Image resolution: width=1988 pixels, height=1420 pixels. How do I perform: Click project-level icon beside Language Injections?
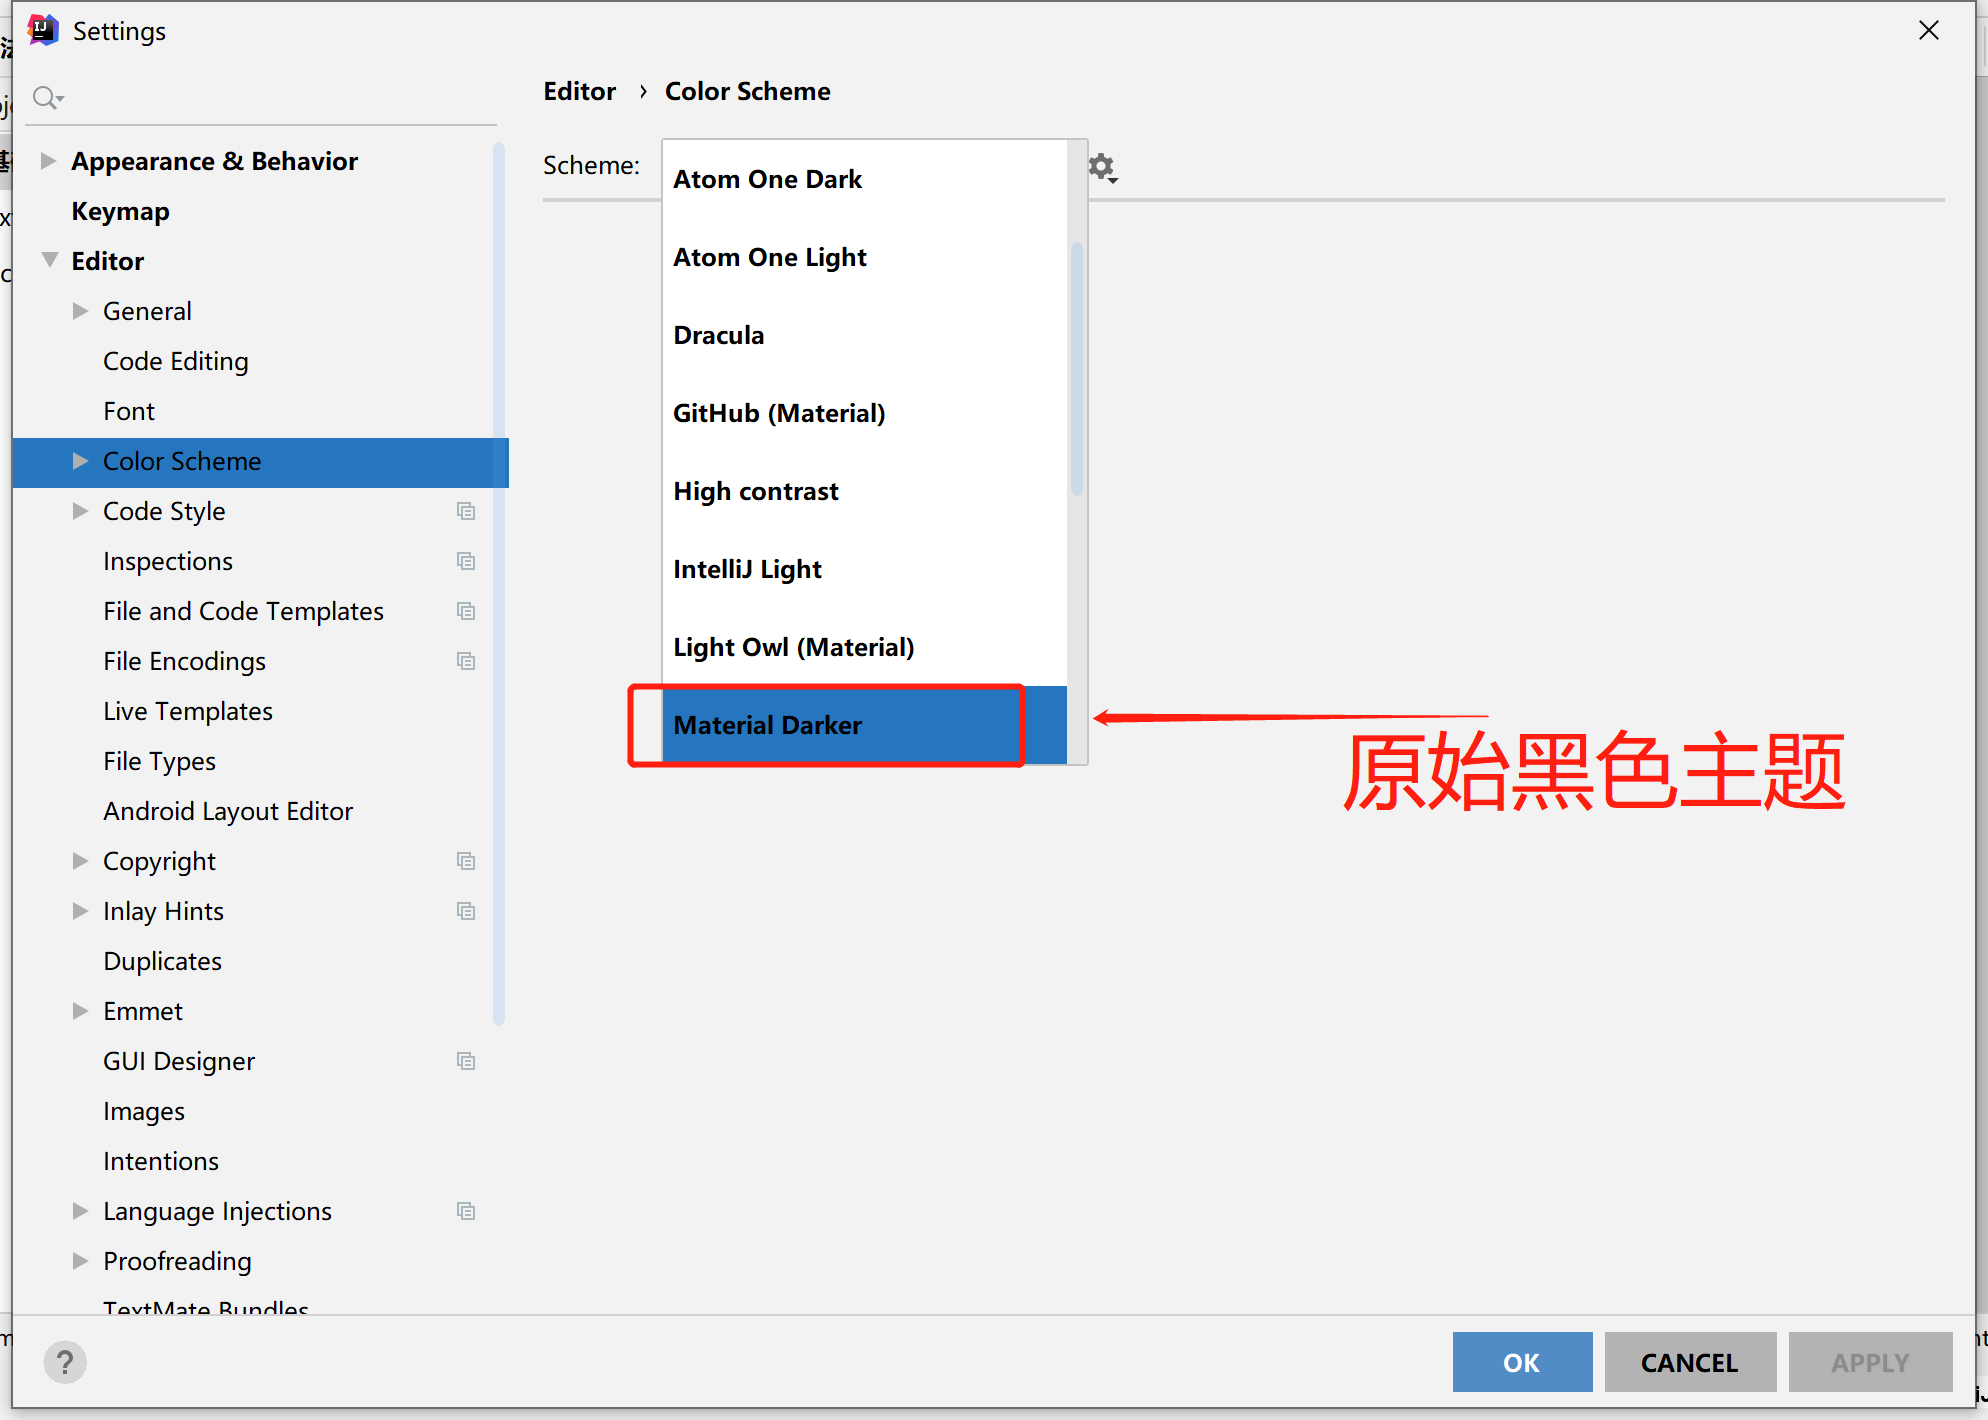click(x=466, y=1211)
